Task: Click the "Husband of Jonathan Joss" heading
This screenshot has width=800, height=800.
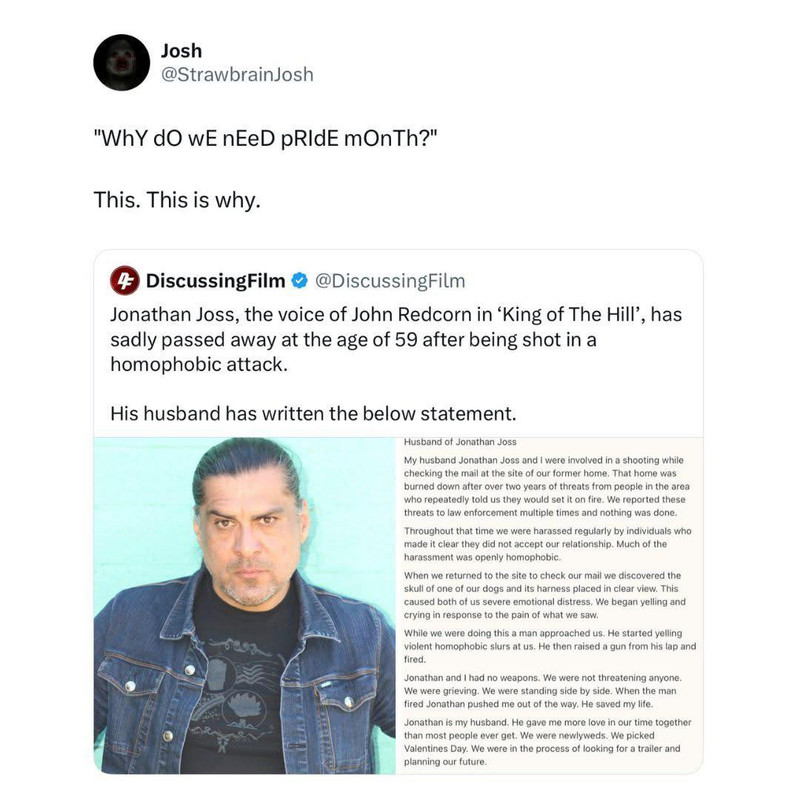Action: coord(460,442)
